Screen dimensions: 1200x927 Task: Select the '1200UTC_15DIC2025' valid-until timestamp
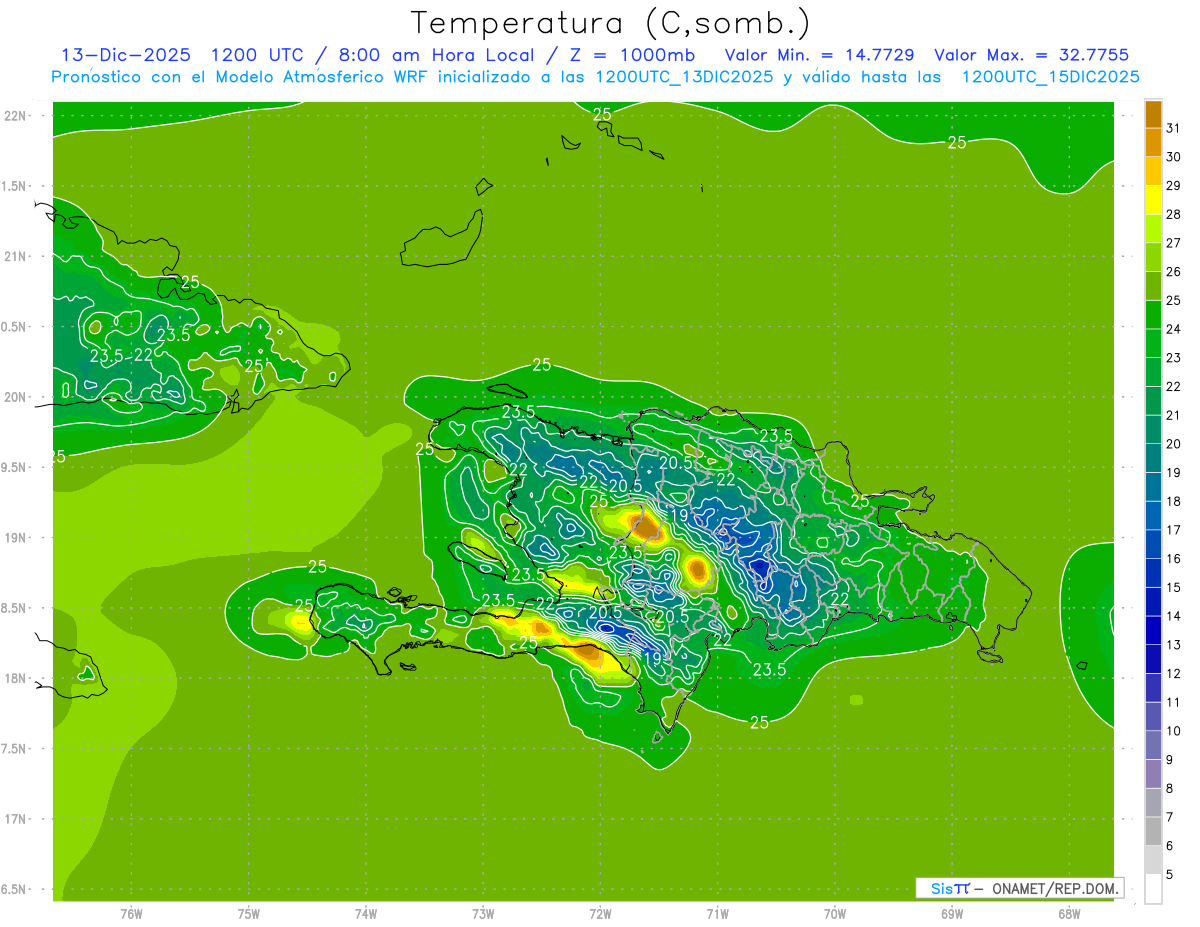coord(1050,77)
